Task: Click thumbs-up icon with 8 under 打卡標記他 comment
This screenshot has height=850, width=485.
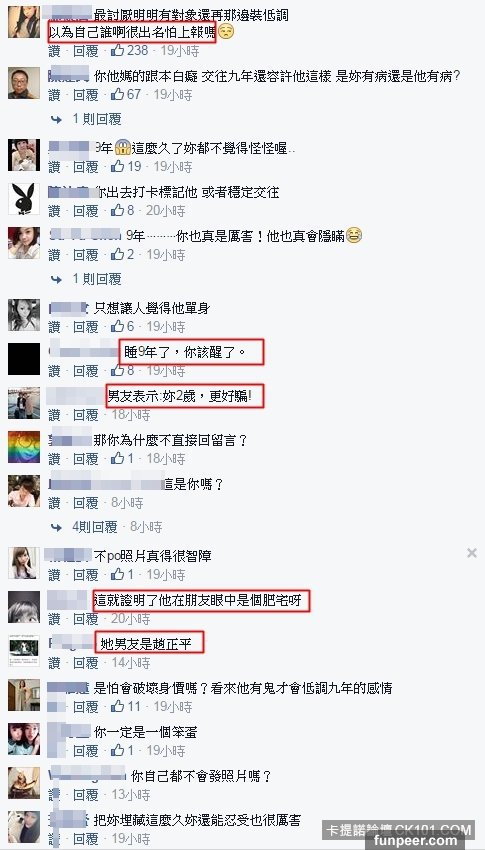Action: point(118,210)
